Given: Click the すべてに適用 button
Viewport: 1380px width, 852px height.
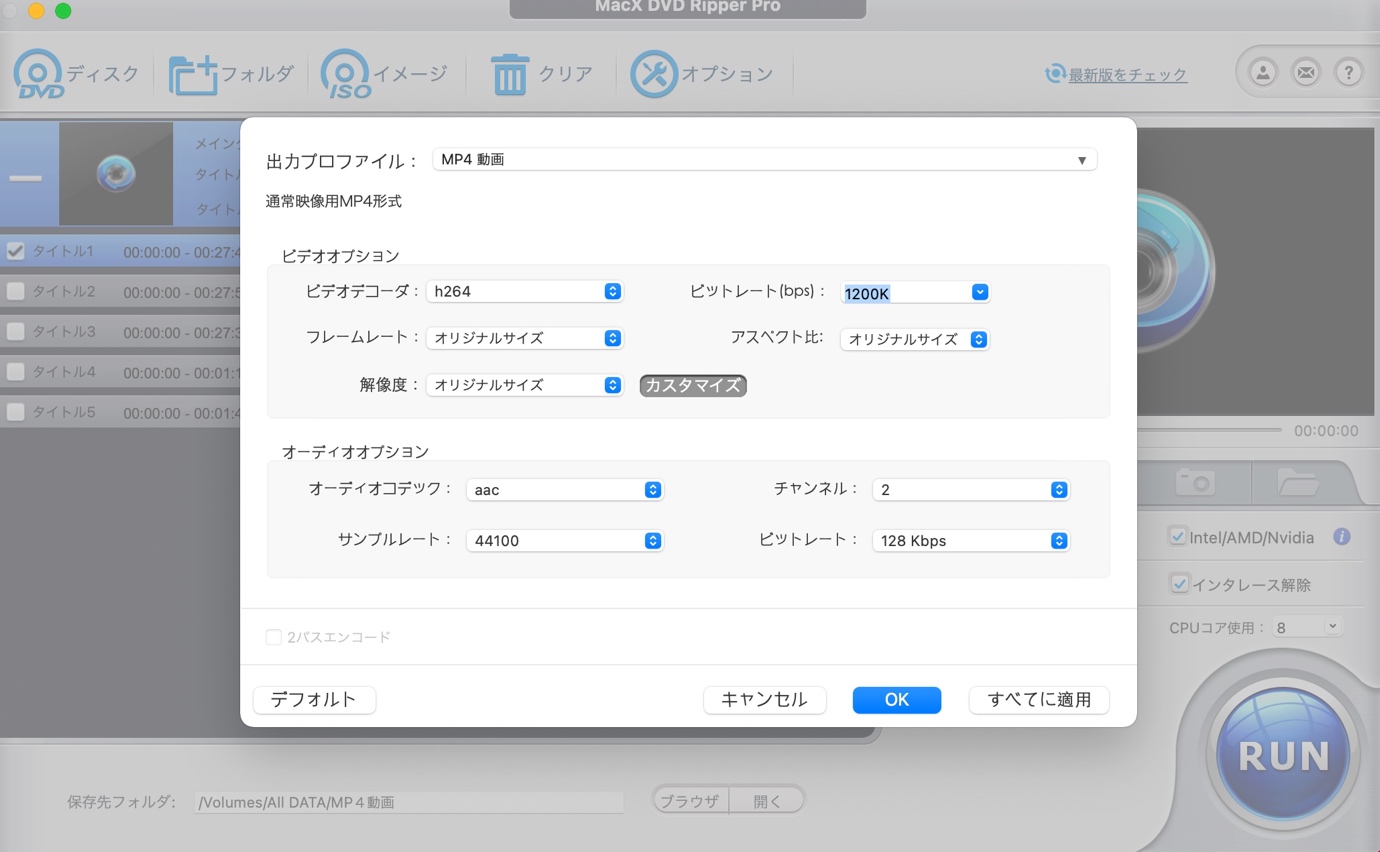Looking at the screenshot, I should point(1039,700).
